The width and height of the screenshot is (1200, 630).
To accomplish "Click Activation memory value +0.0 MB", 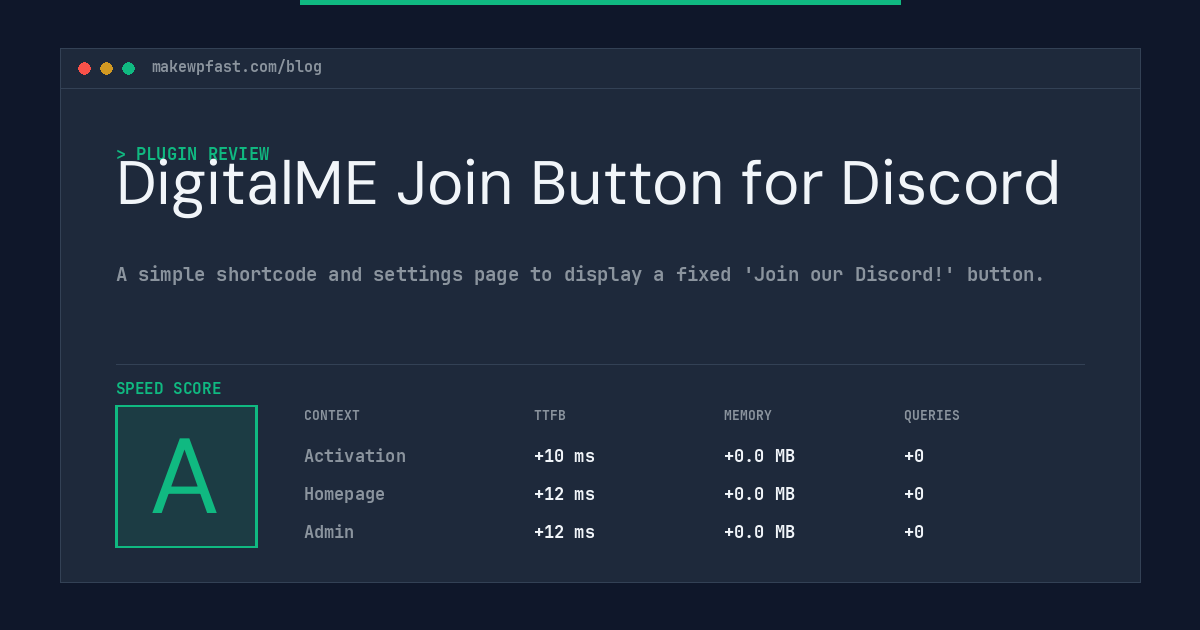I will [759, 456].
